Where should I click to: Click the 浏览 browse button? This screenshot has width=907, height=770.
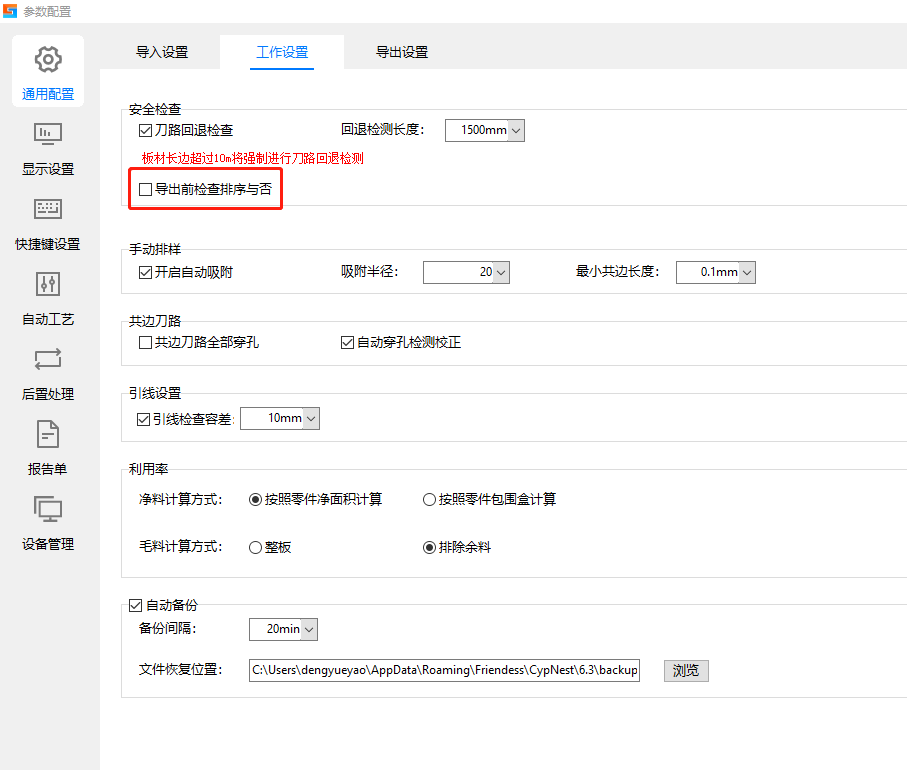pyautogui.click(x=685, y=670)
